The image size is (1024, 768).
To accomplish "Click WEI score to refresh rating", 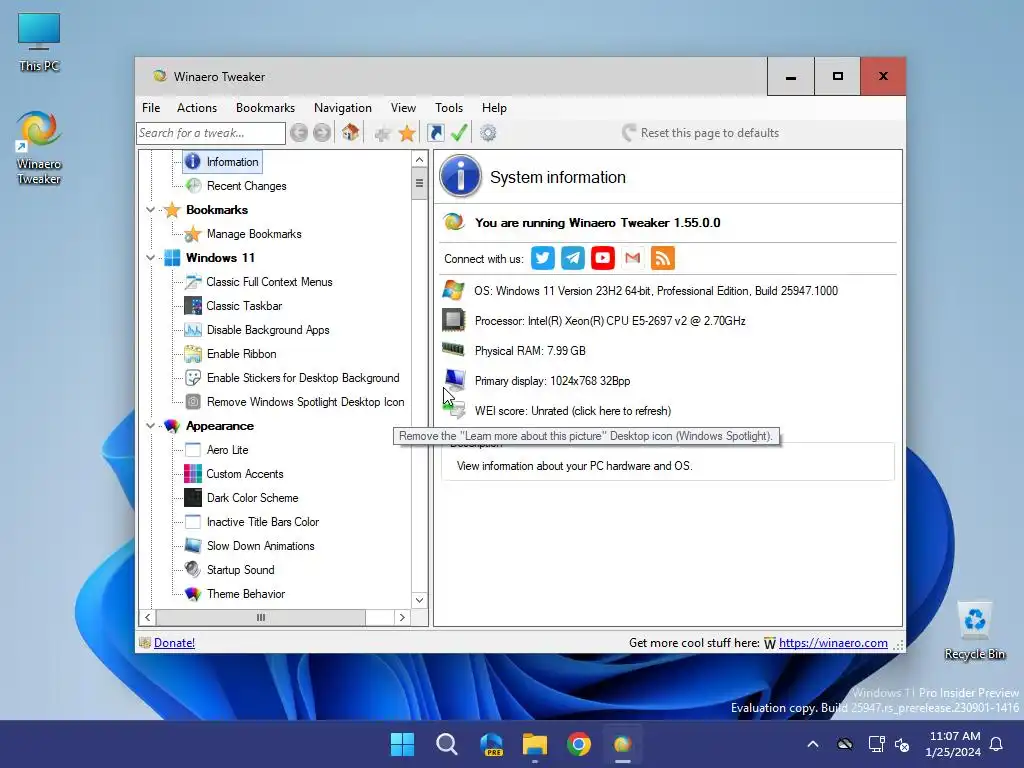I will [x=573, y=411].
